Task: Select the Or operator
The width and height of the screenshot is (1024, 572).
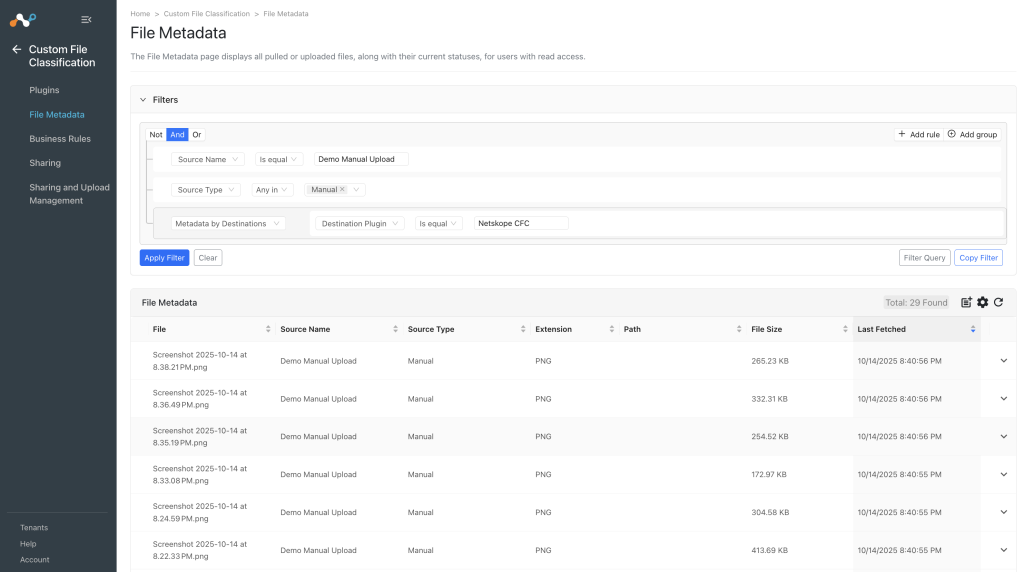Action: [x=197, y=135]
